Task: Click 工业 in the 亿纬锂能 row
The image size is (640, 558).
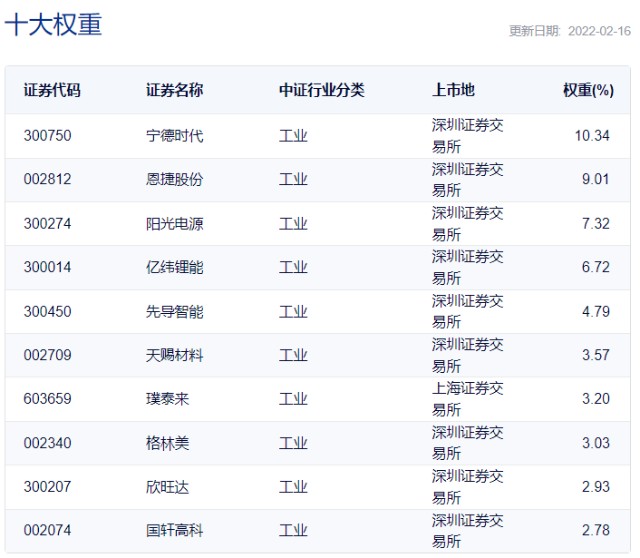Action: [x=293, y=267]
